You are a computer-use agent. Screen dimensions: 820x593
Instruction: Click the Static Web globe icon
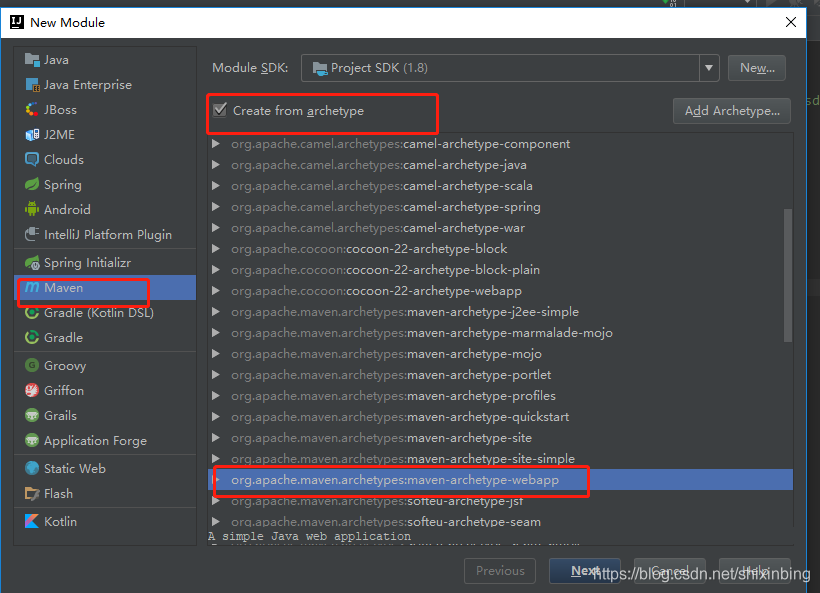(x=32, y=469)
